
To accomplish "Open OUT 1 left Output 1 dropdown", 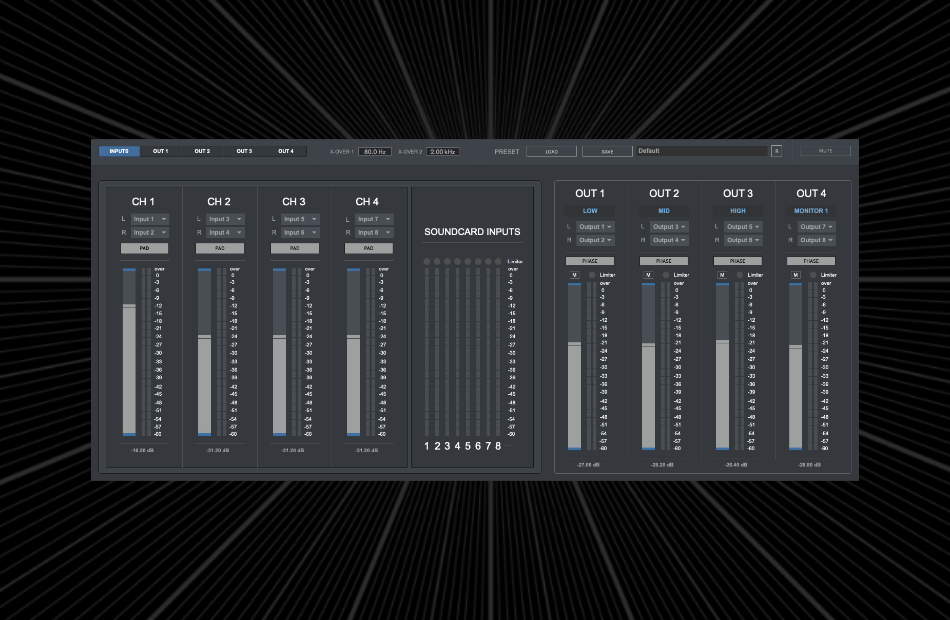I will point(596,227).
